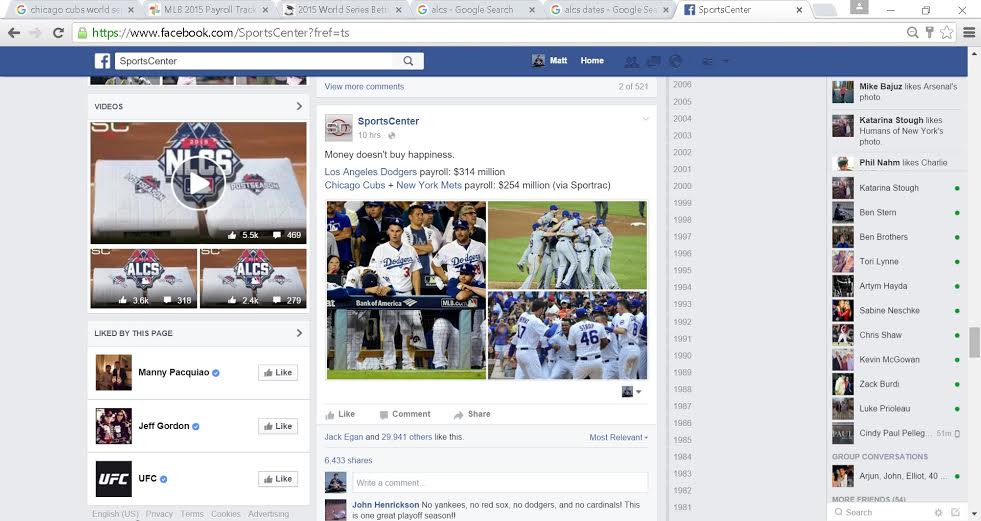The image size is (981, 521).
Task: Open ALCS video thumbnail with 2.4k likes
Action: pos(253,278)
